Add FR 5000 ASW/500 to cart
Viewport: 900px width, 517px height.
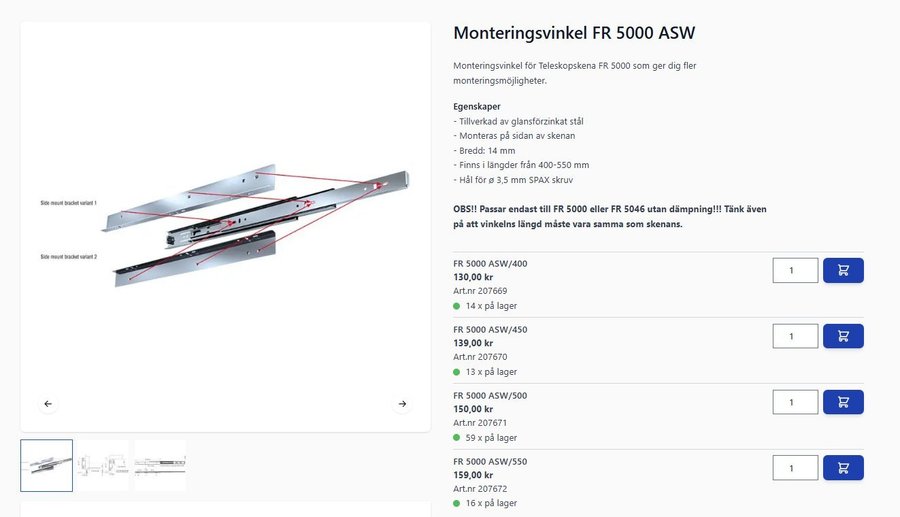(843, 402)
